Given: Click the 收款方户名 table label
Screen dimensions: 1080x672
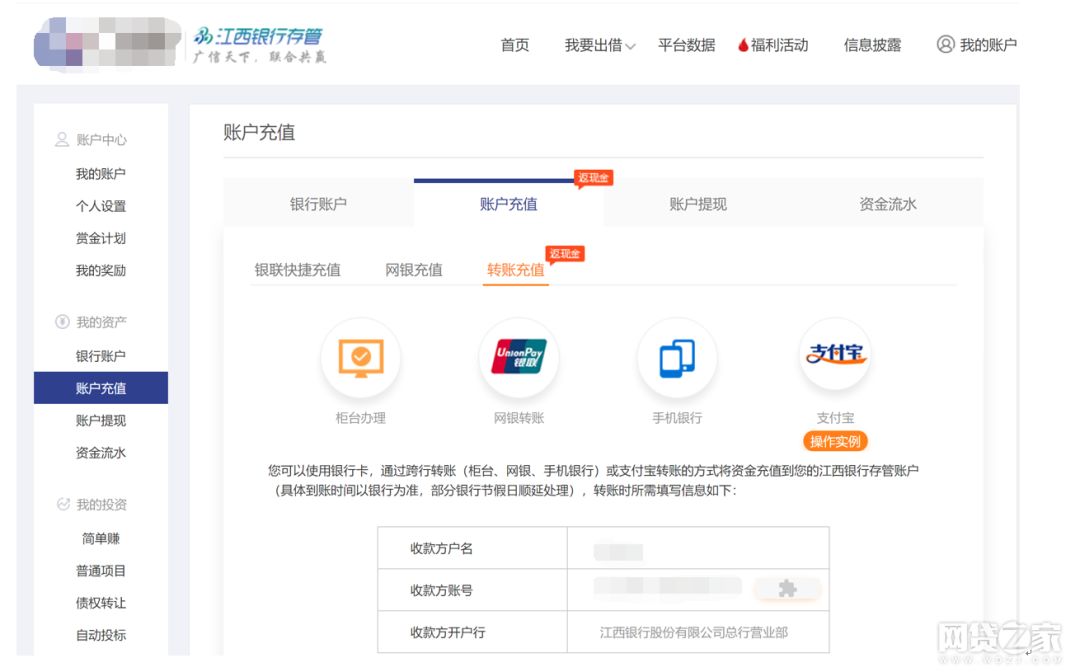Looking at the screenshot, I should pyautogui.click(x=442, y=549).
